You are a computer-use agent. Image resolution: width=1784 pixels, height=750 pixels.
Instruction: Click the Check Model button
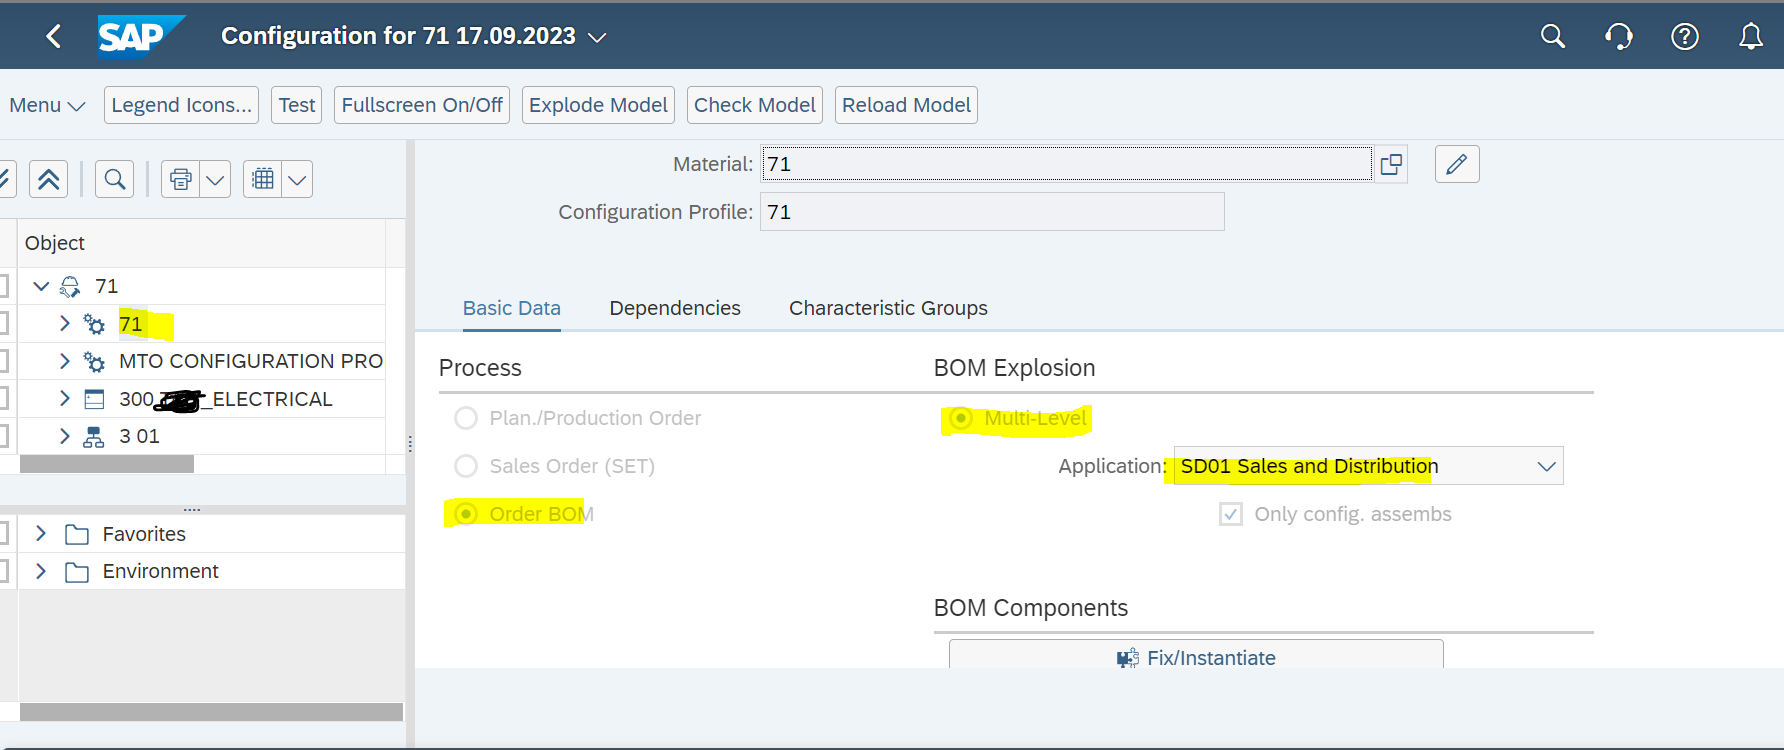click(x=754, y=105)
